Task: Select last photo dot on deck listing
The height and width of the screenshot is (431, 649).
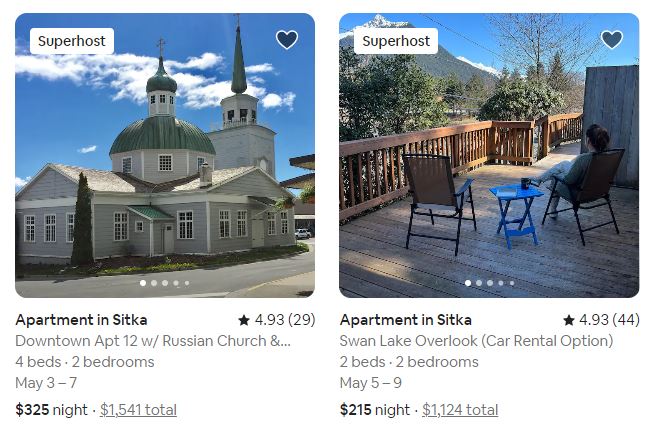Action: pos(511,283)
